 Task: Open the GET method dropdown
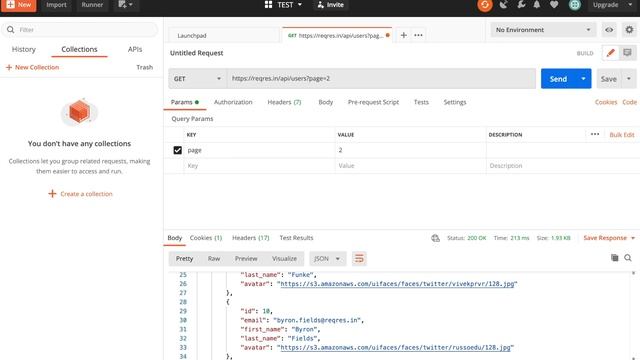tap(197, 78)
